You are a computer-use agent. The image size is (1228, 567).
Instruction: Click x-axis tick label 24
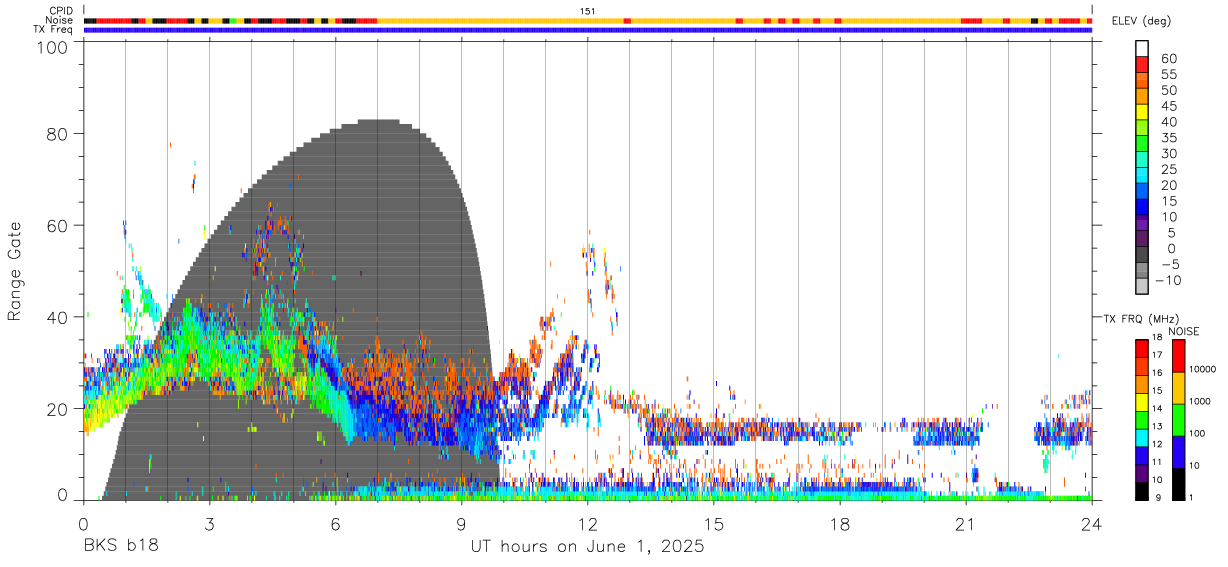click(x=1092, y=524)
